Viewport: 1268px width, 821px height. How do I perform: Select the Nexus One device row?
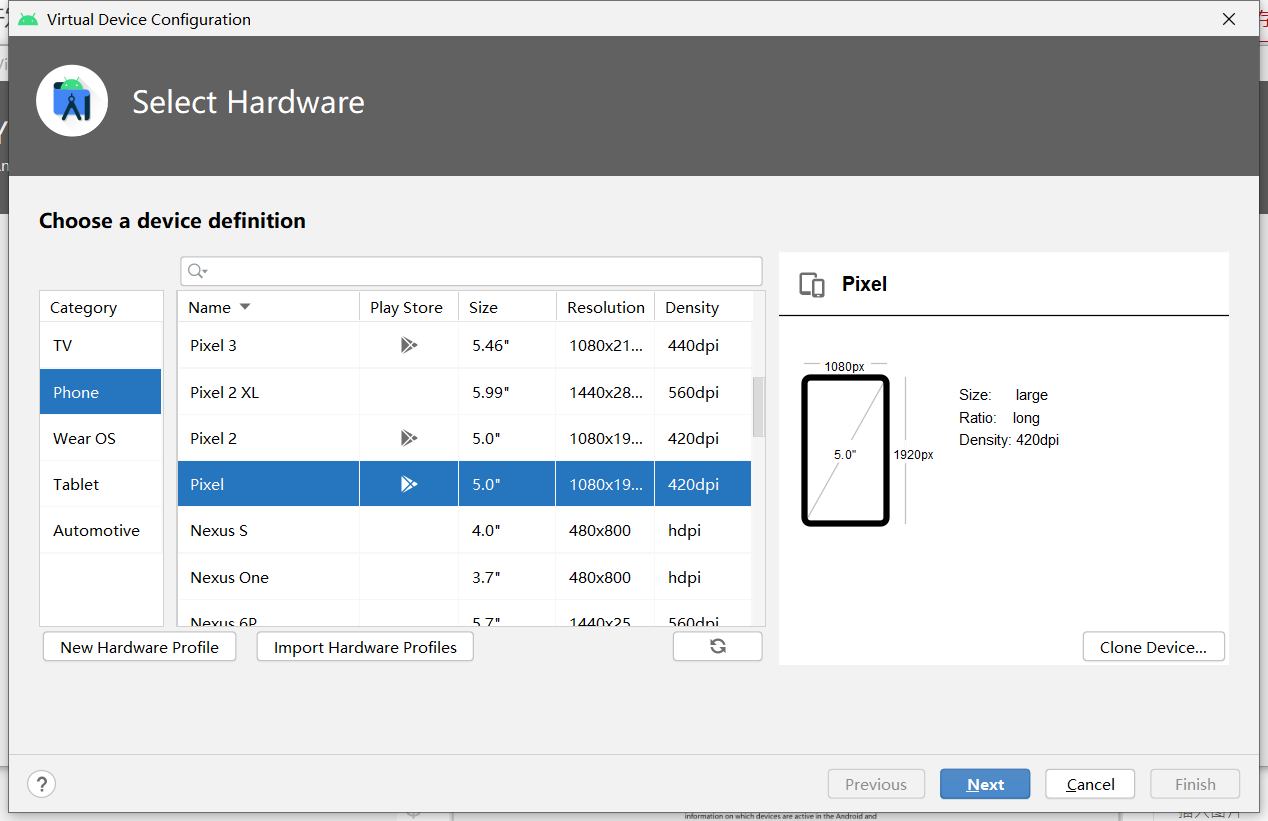click(x=465, y=577)
